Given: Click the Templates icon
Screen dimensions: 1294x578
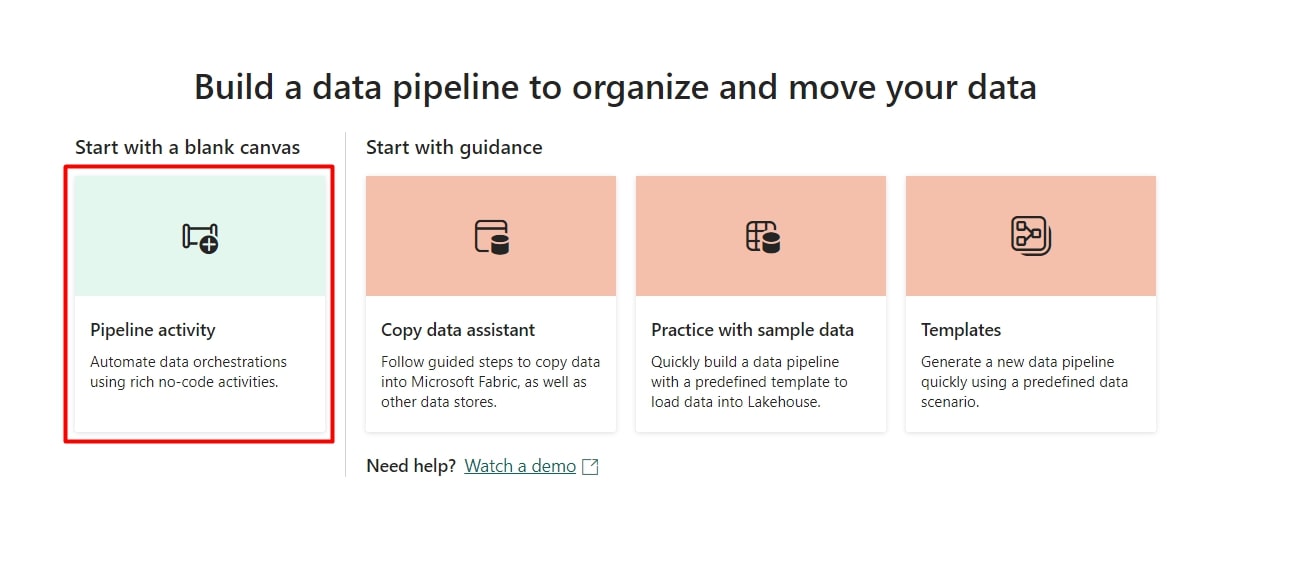Looking at the screenshot, I should (x=1031, y=236).
